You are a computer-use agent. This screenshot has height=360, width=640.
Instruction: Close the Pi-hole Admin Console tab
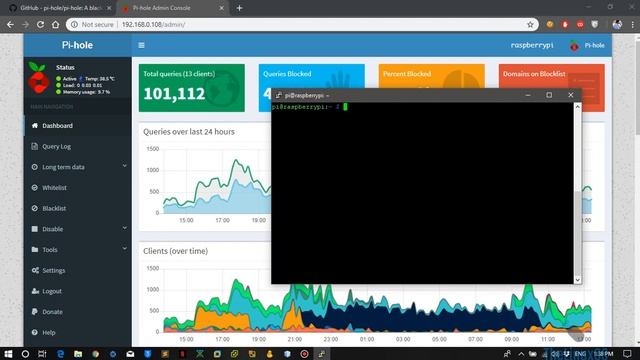click(222, 8)
